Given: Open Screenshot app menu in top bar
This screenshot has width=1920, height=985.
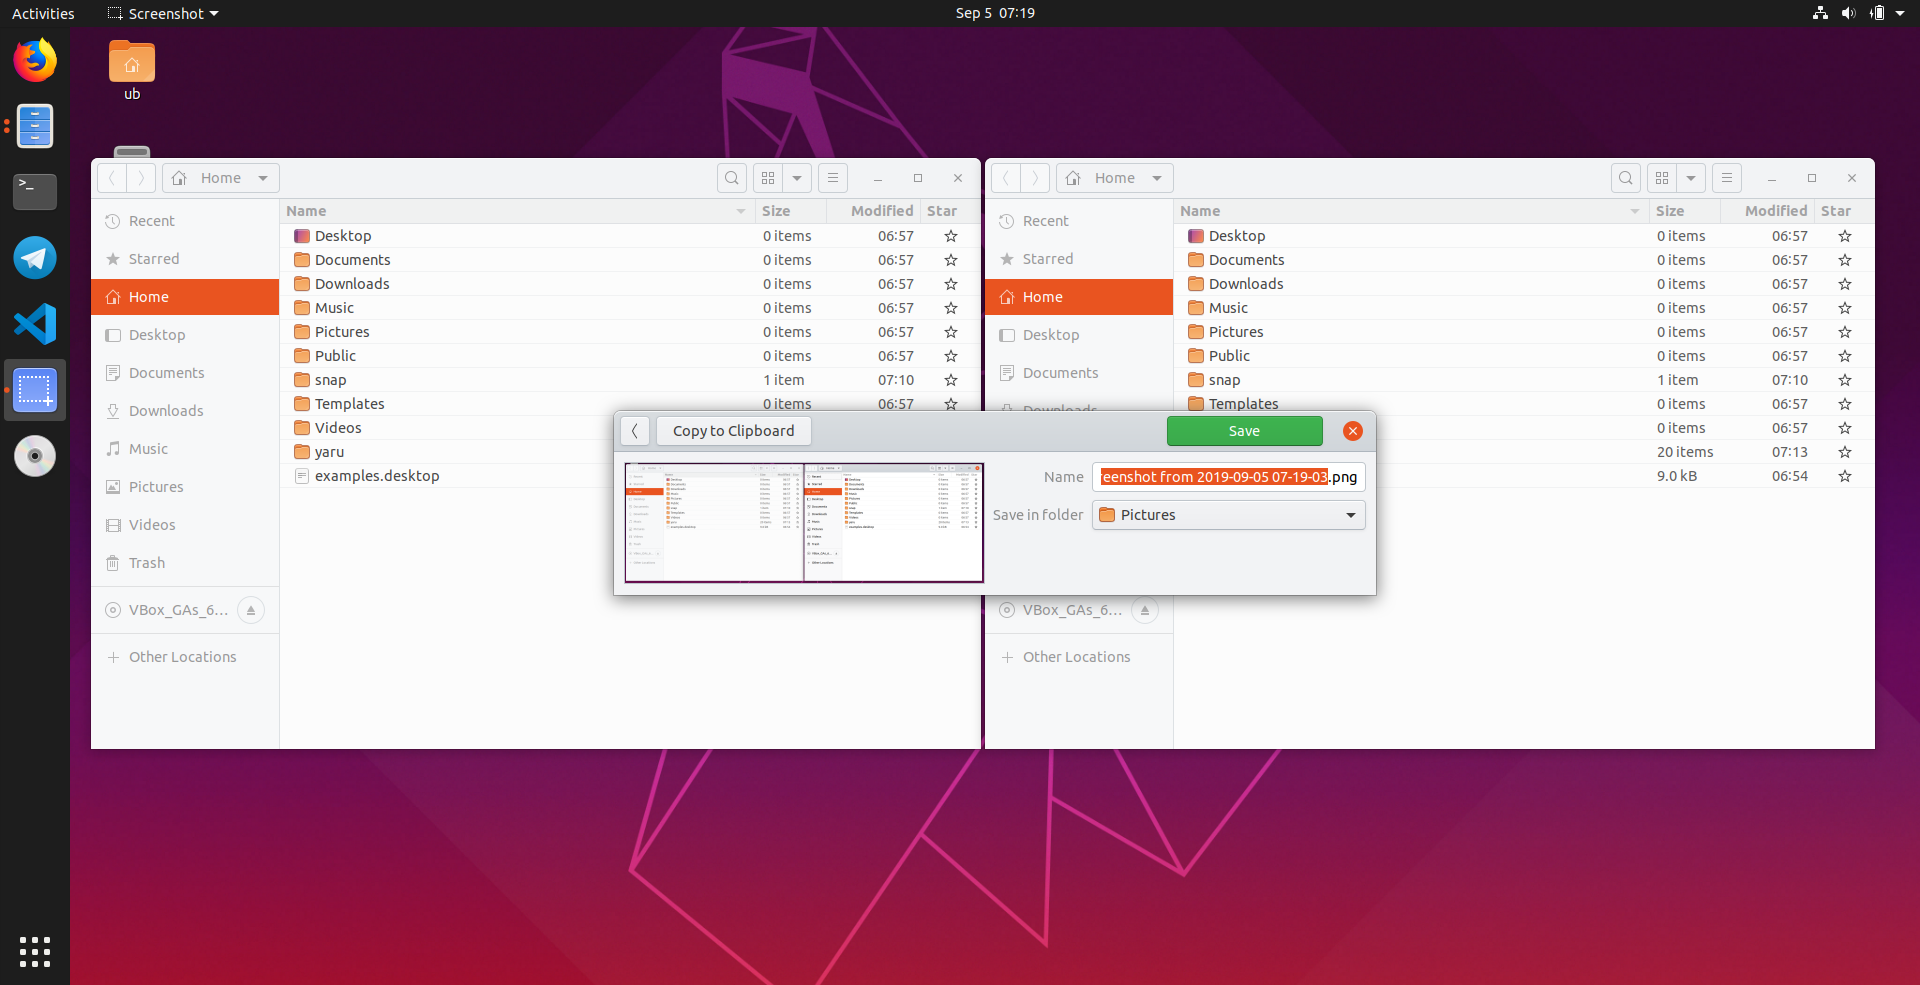Looking at the screenshot, I should click(x=163, y=13).
